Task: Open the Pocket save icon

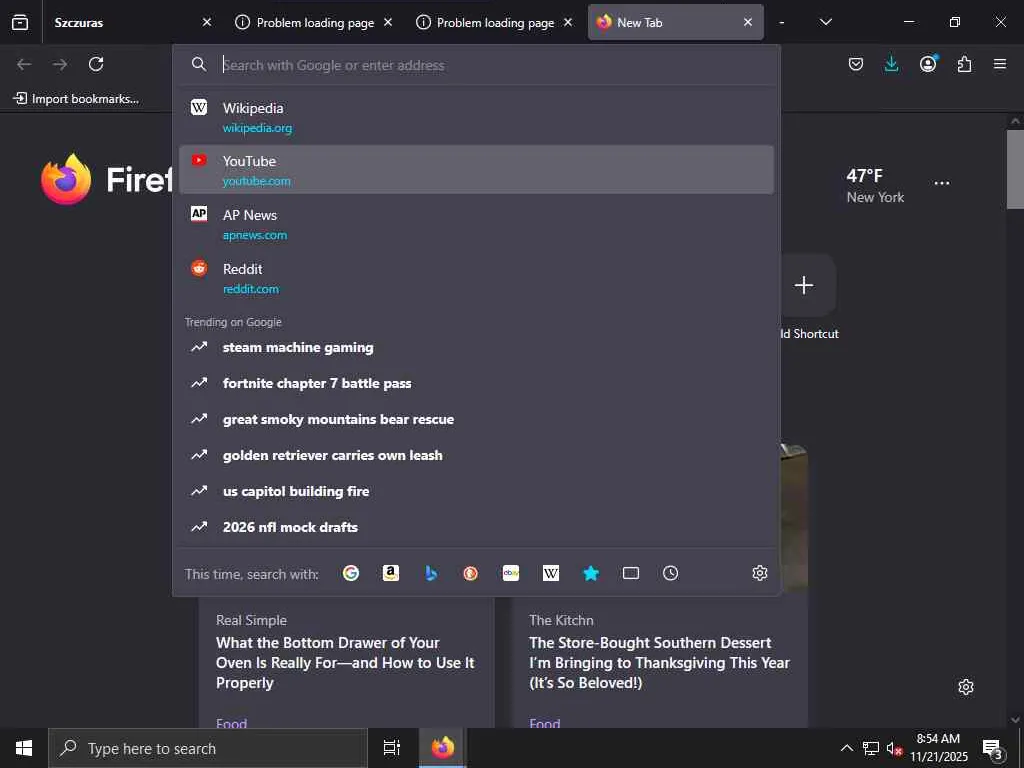Action: point(856,64)
